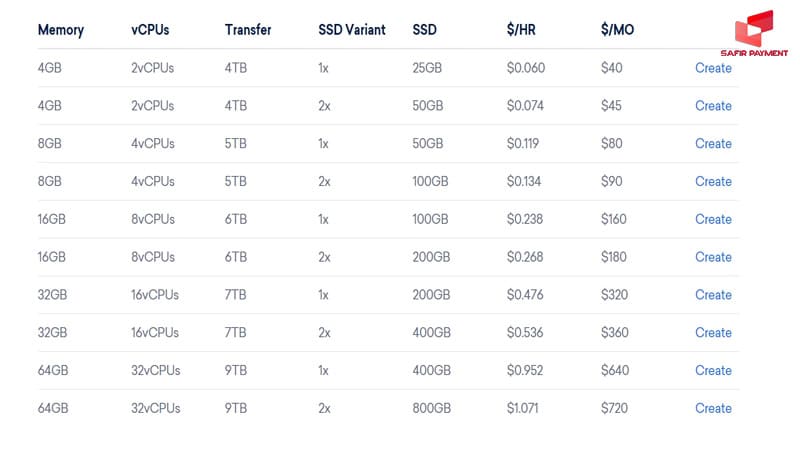
Task: Create the 16GB 2x SSD $180 plan
Action: (x=713, y=257)
